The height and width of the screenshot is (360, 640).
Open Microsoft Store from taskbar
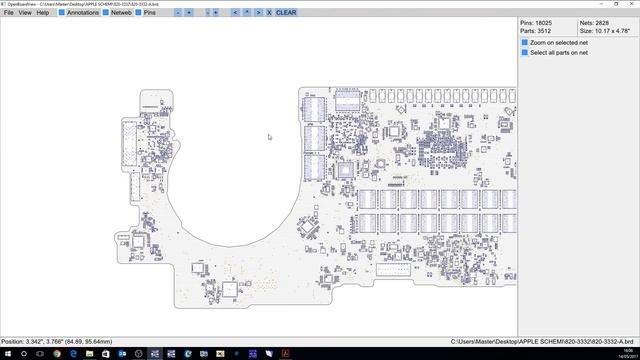point(106,353)
